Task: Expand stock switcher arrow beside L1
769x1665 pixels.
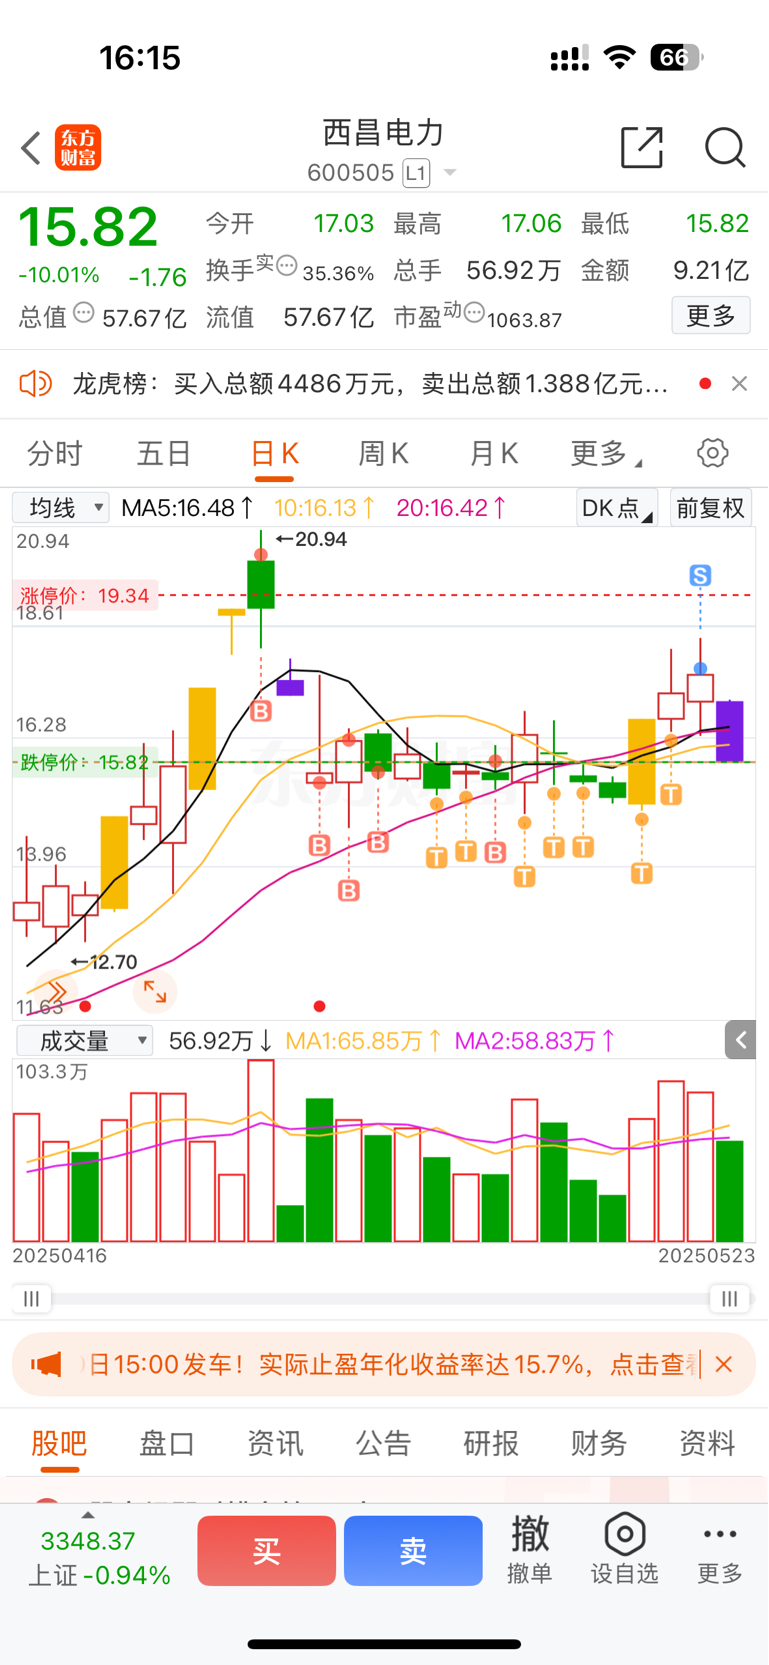Action: pyautogui.click(x=450, y=173)
